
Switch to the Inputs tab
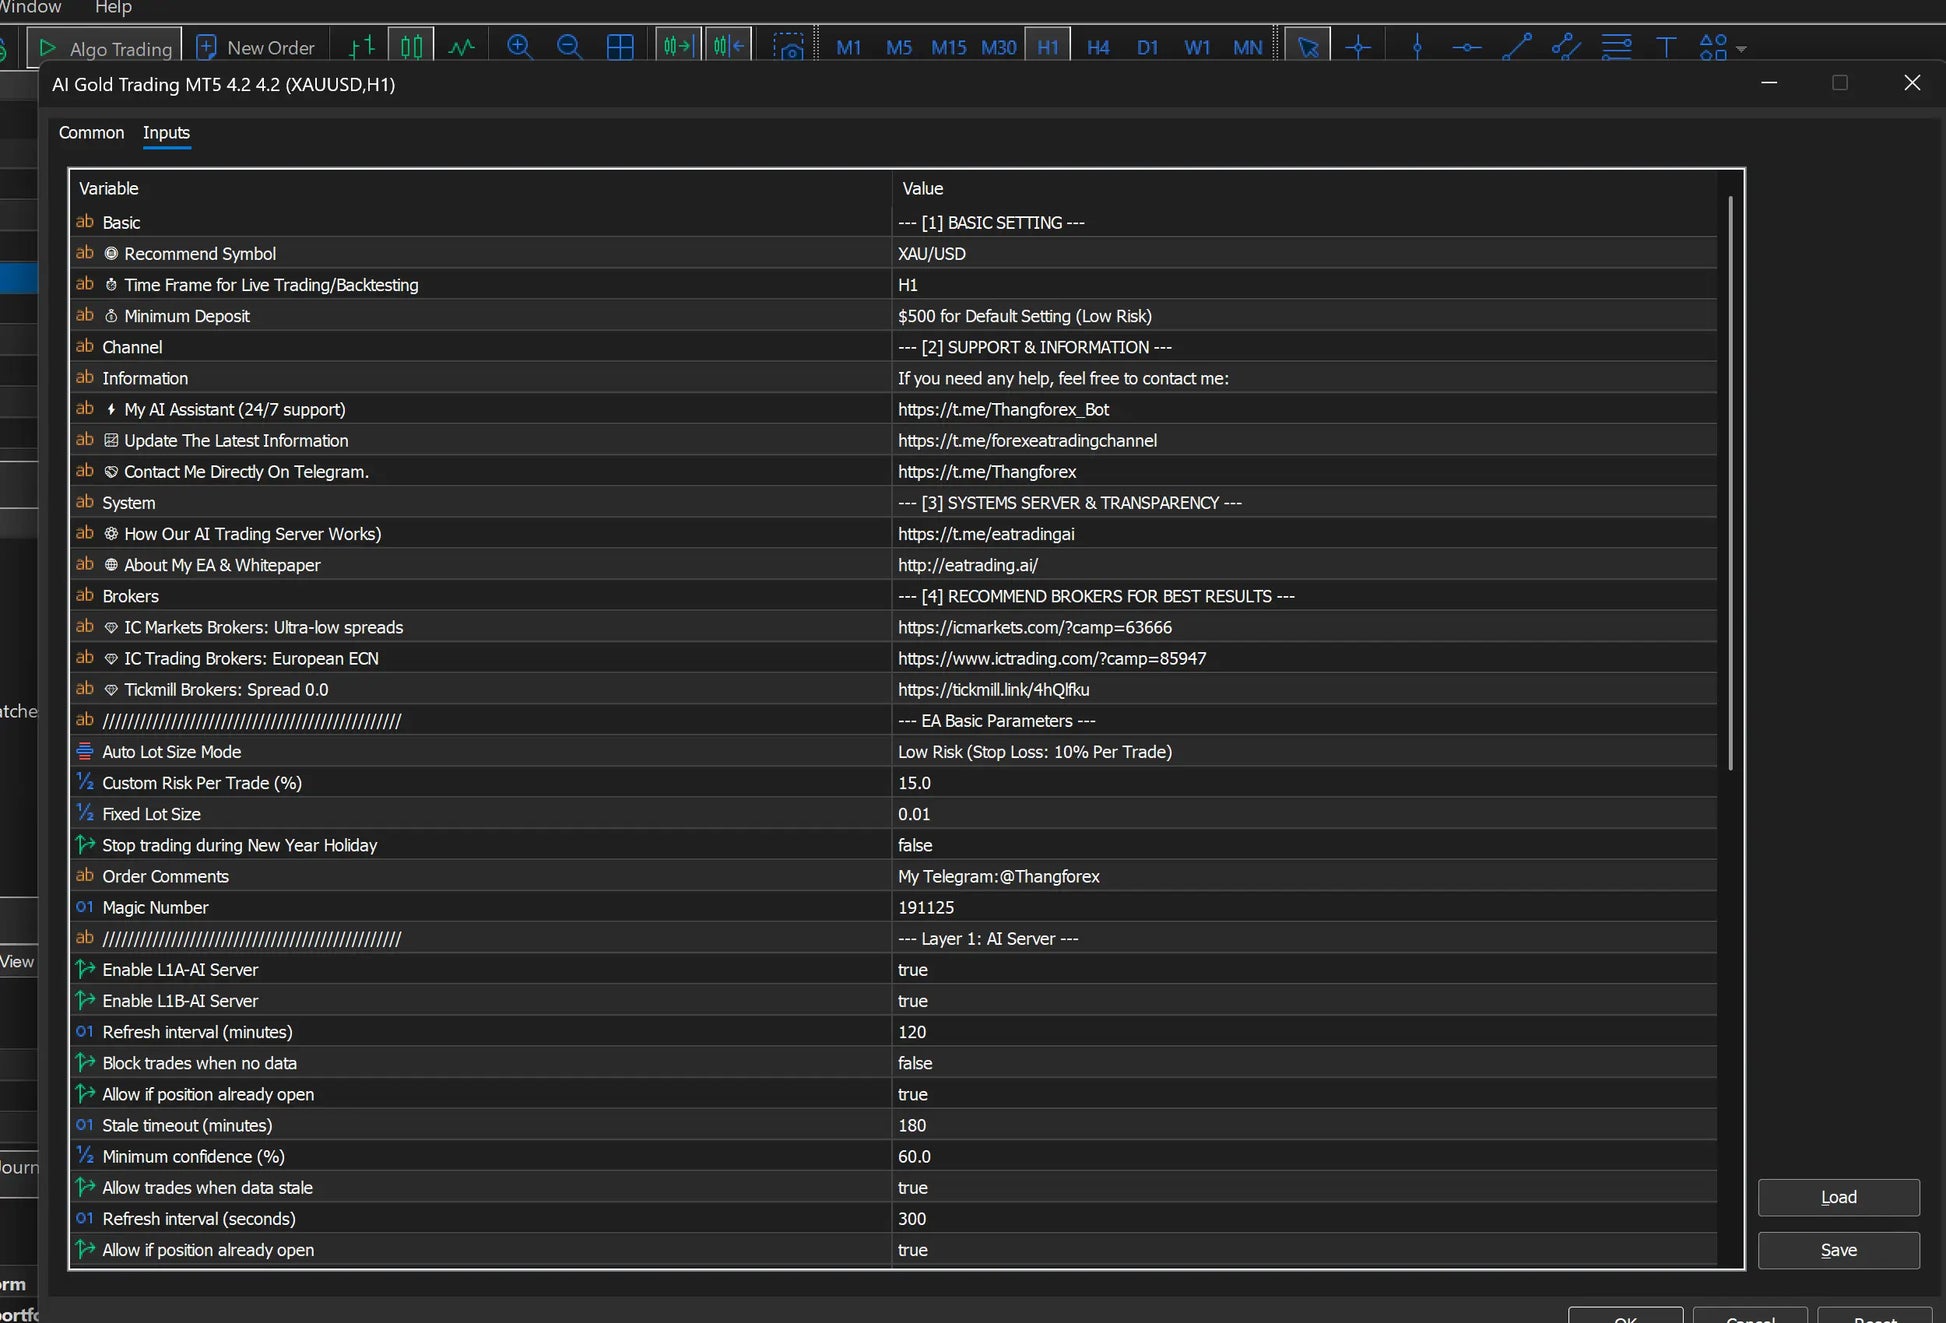click(166, 132)
